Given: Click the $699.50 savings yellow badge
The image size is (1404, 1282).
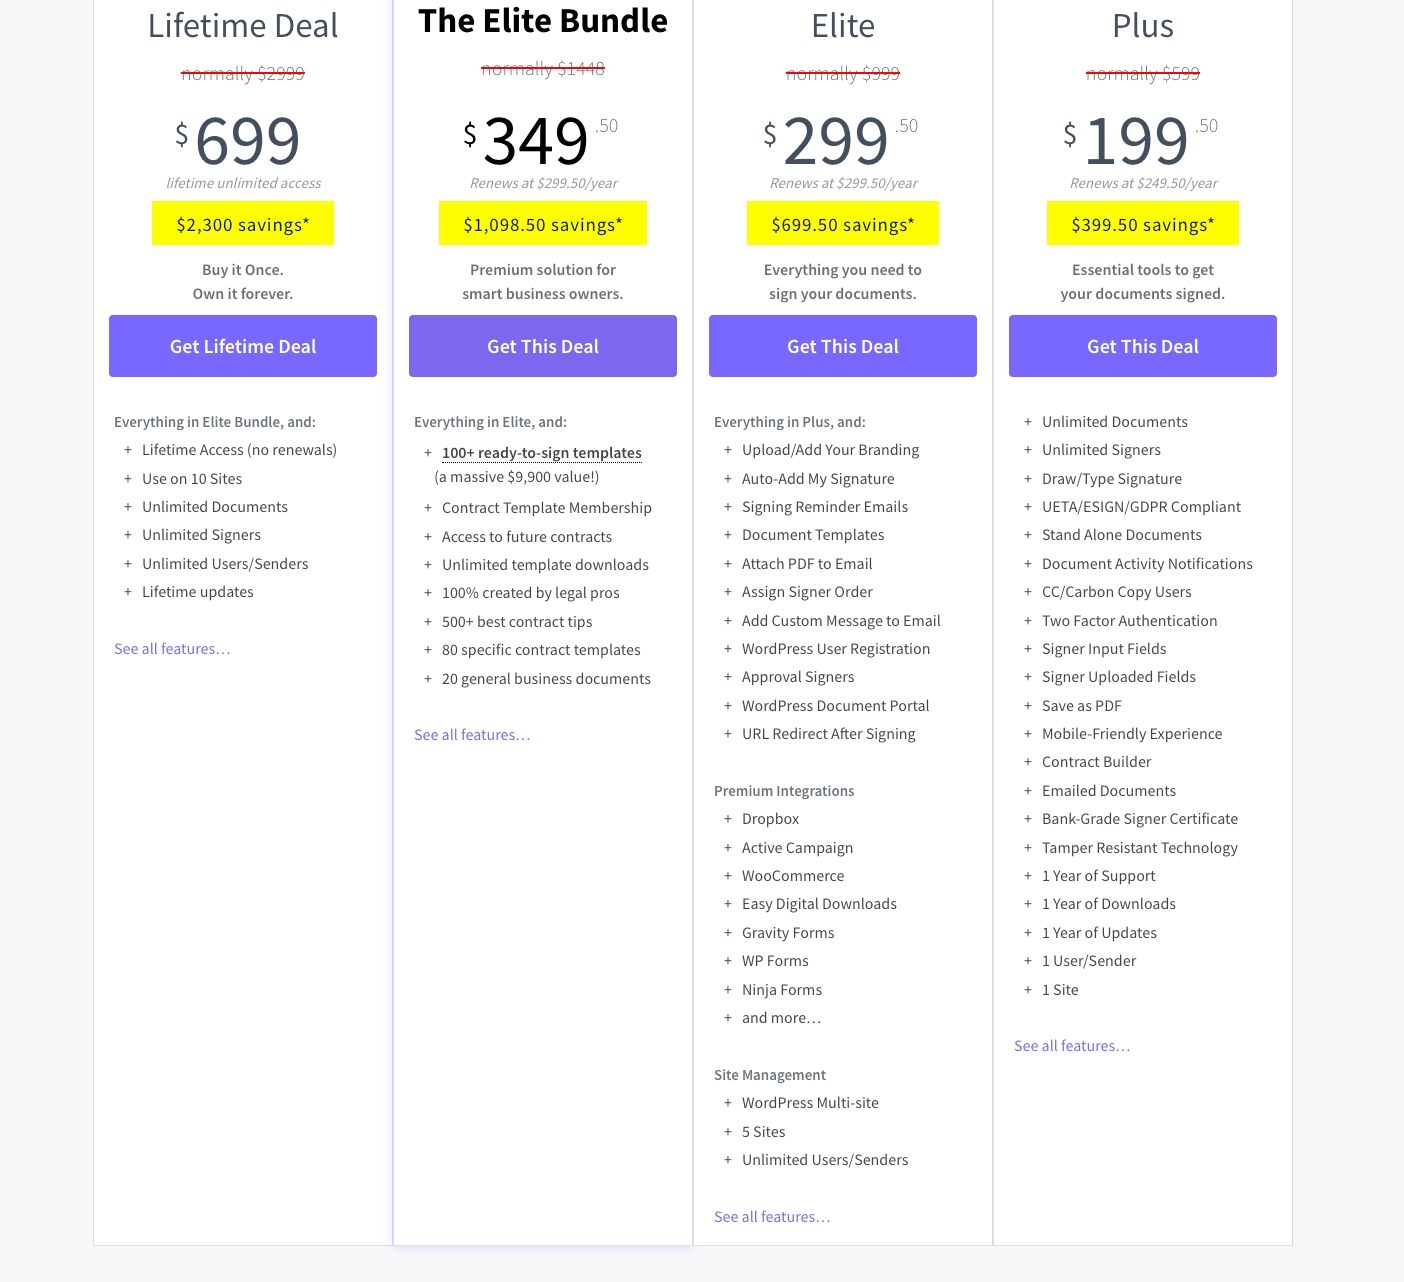Looking at the screenshot, I should pos(843,225).
